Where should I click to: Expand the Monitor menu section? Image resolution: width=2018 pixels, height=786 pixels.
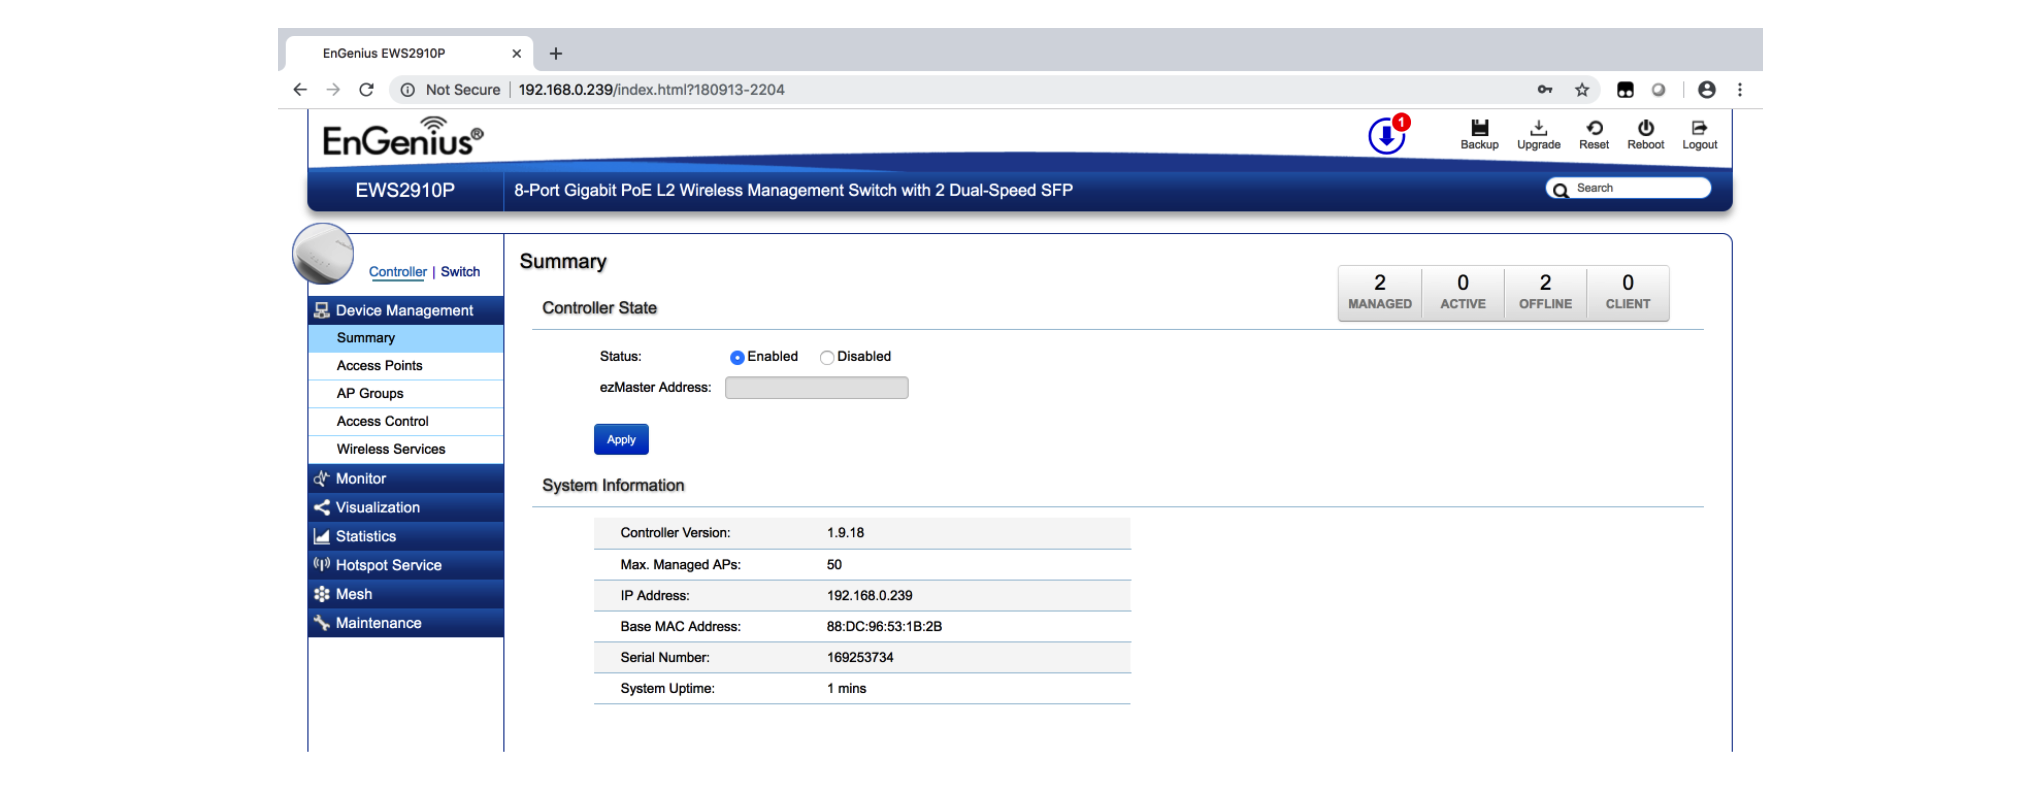tap(406, 478)
